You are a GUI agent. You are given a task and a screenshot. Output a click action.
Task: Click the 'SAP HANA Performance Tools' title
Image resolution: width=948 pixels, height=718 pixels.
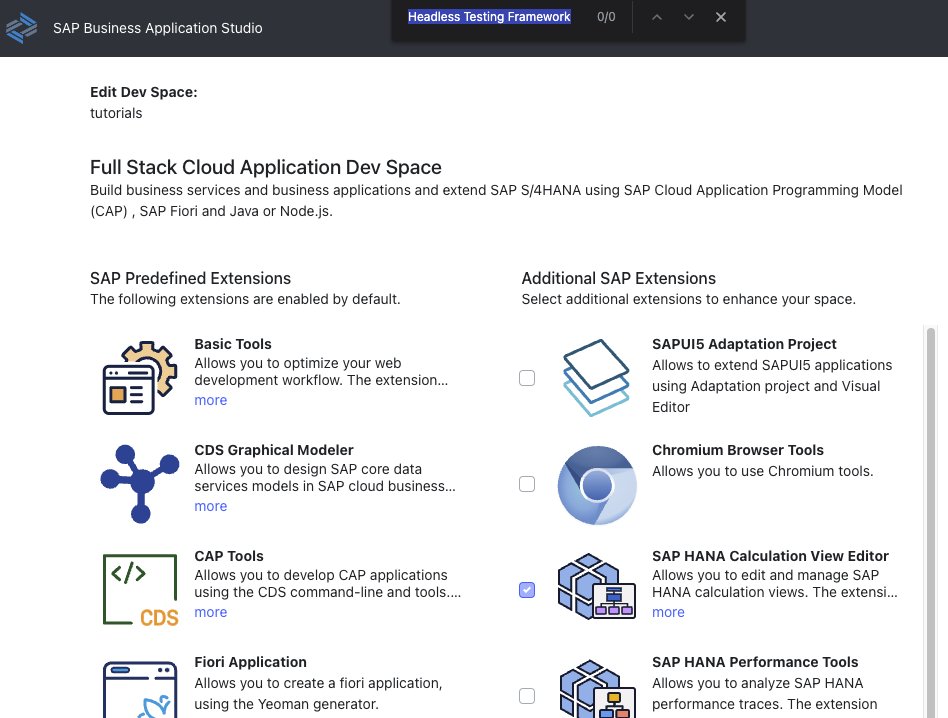click(x=755, y=662)
